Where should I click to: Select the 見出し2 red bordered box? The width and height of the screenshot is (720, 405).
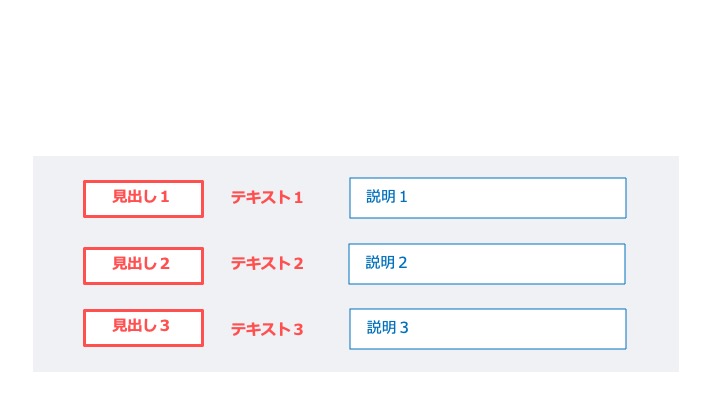[x=143, y=266]
